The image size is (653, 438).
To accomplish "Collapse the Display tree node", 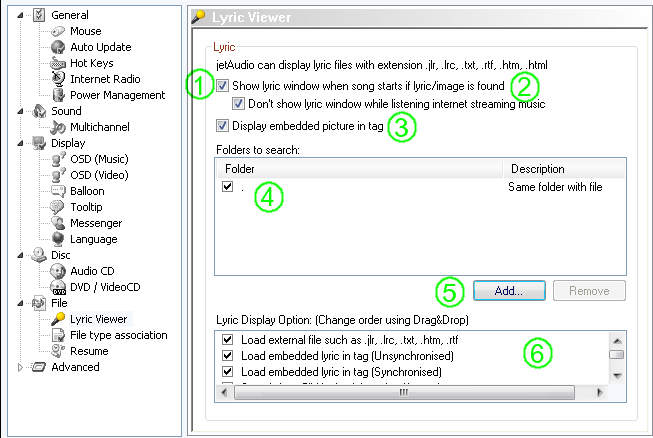I will 20,144.
